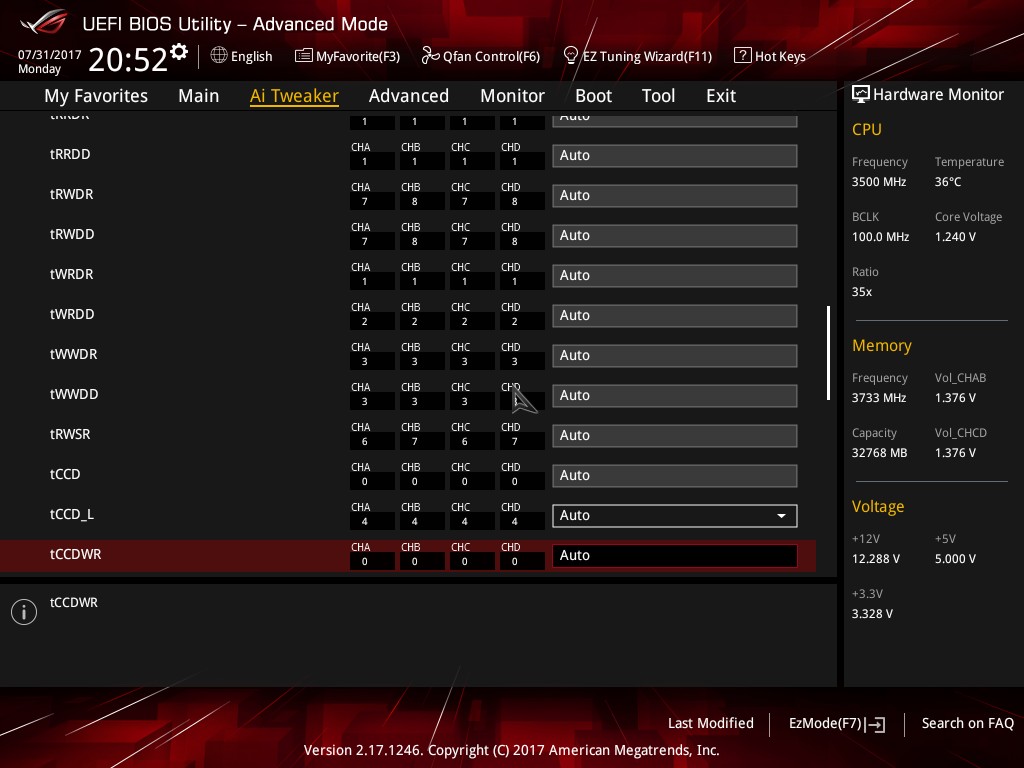Switch to the Main tab
1024x768 pixels.
click(199, 96)
